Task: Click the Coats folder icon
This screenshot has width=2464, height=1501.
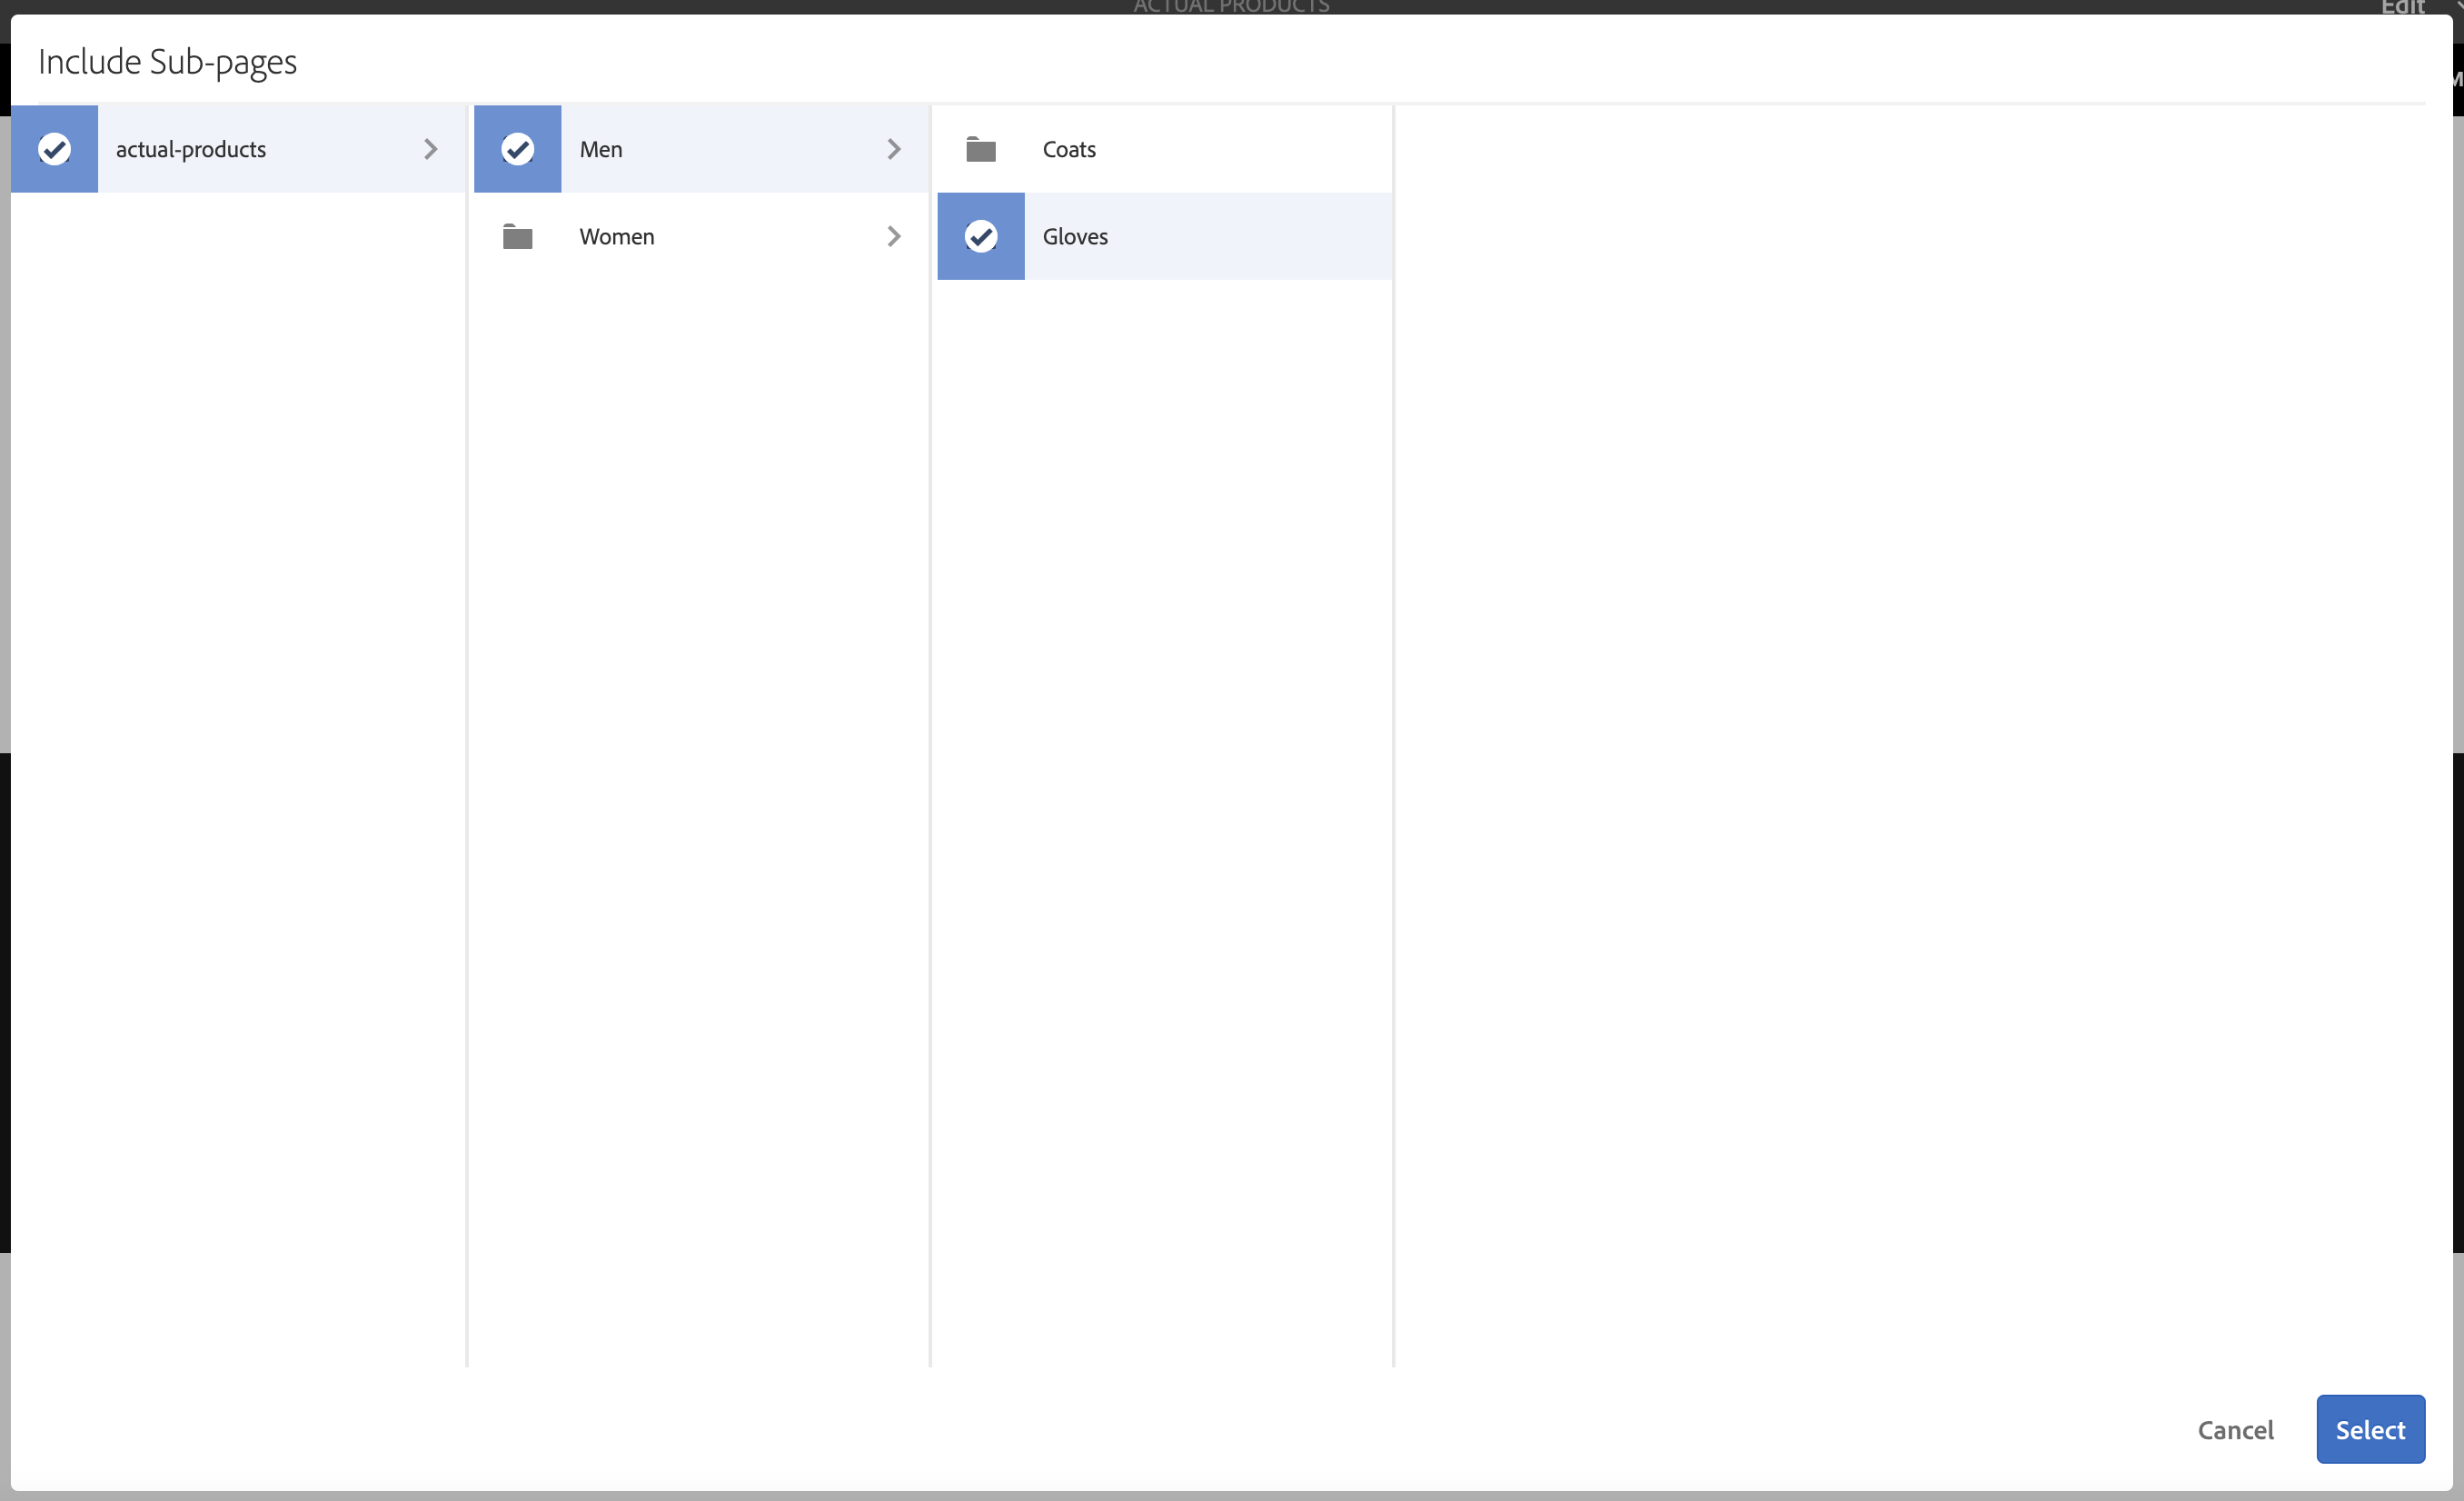Action: pos(980,149)
